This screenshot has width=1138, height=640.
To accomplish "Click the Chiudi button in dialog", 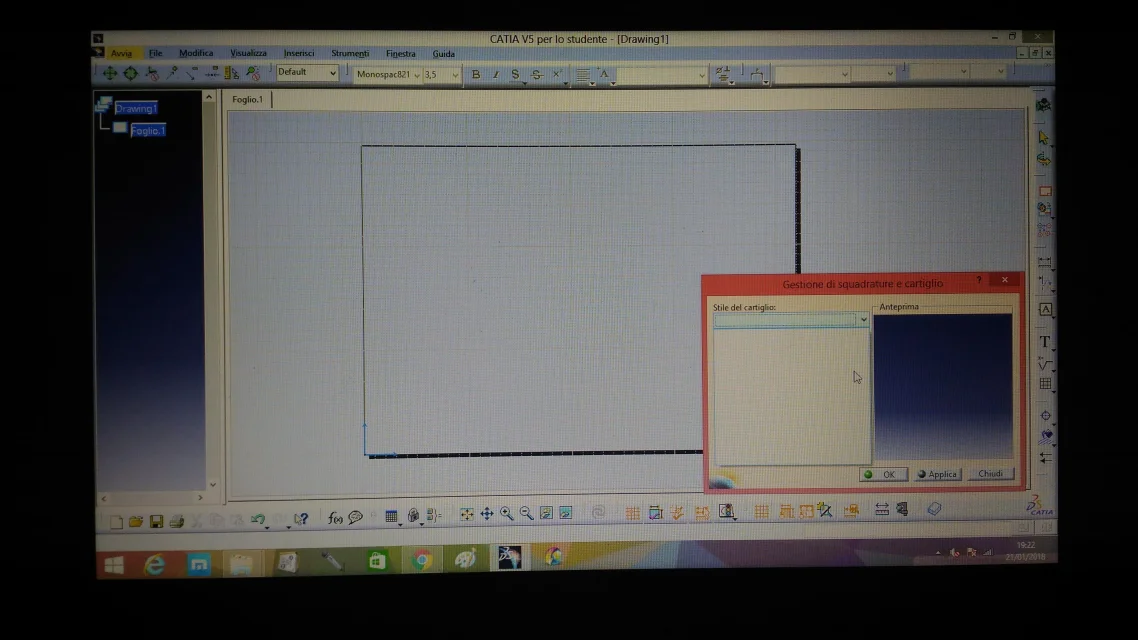I will click(990, 474).
